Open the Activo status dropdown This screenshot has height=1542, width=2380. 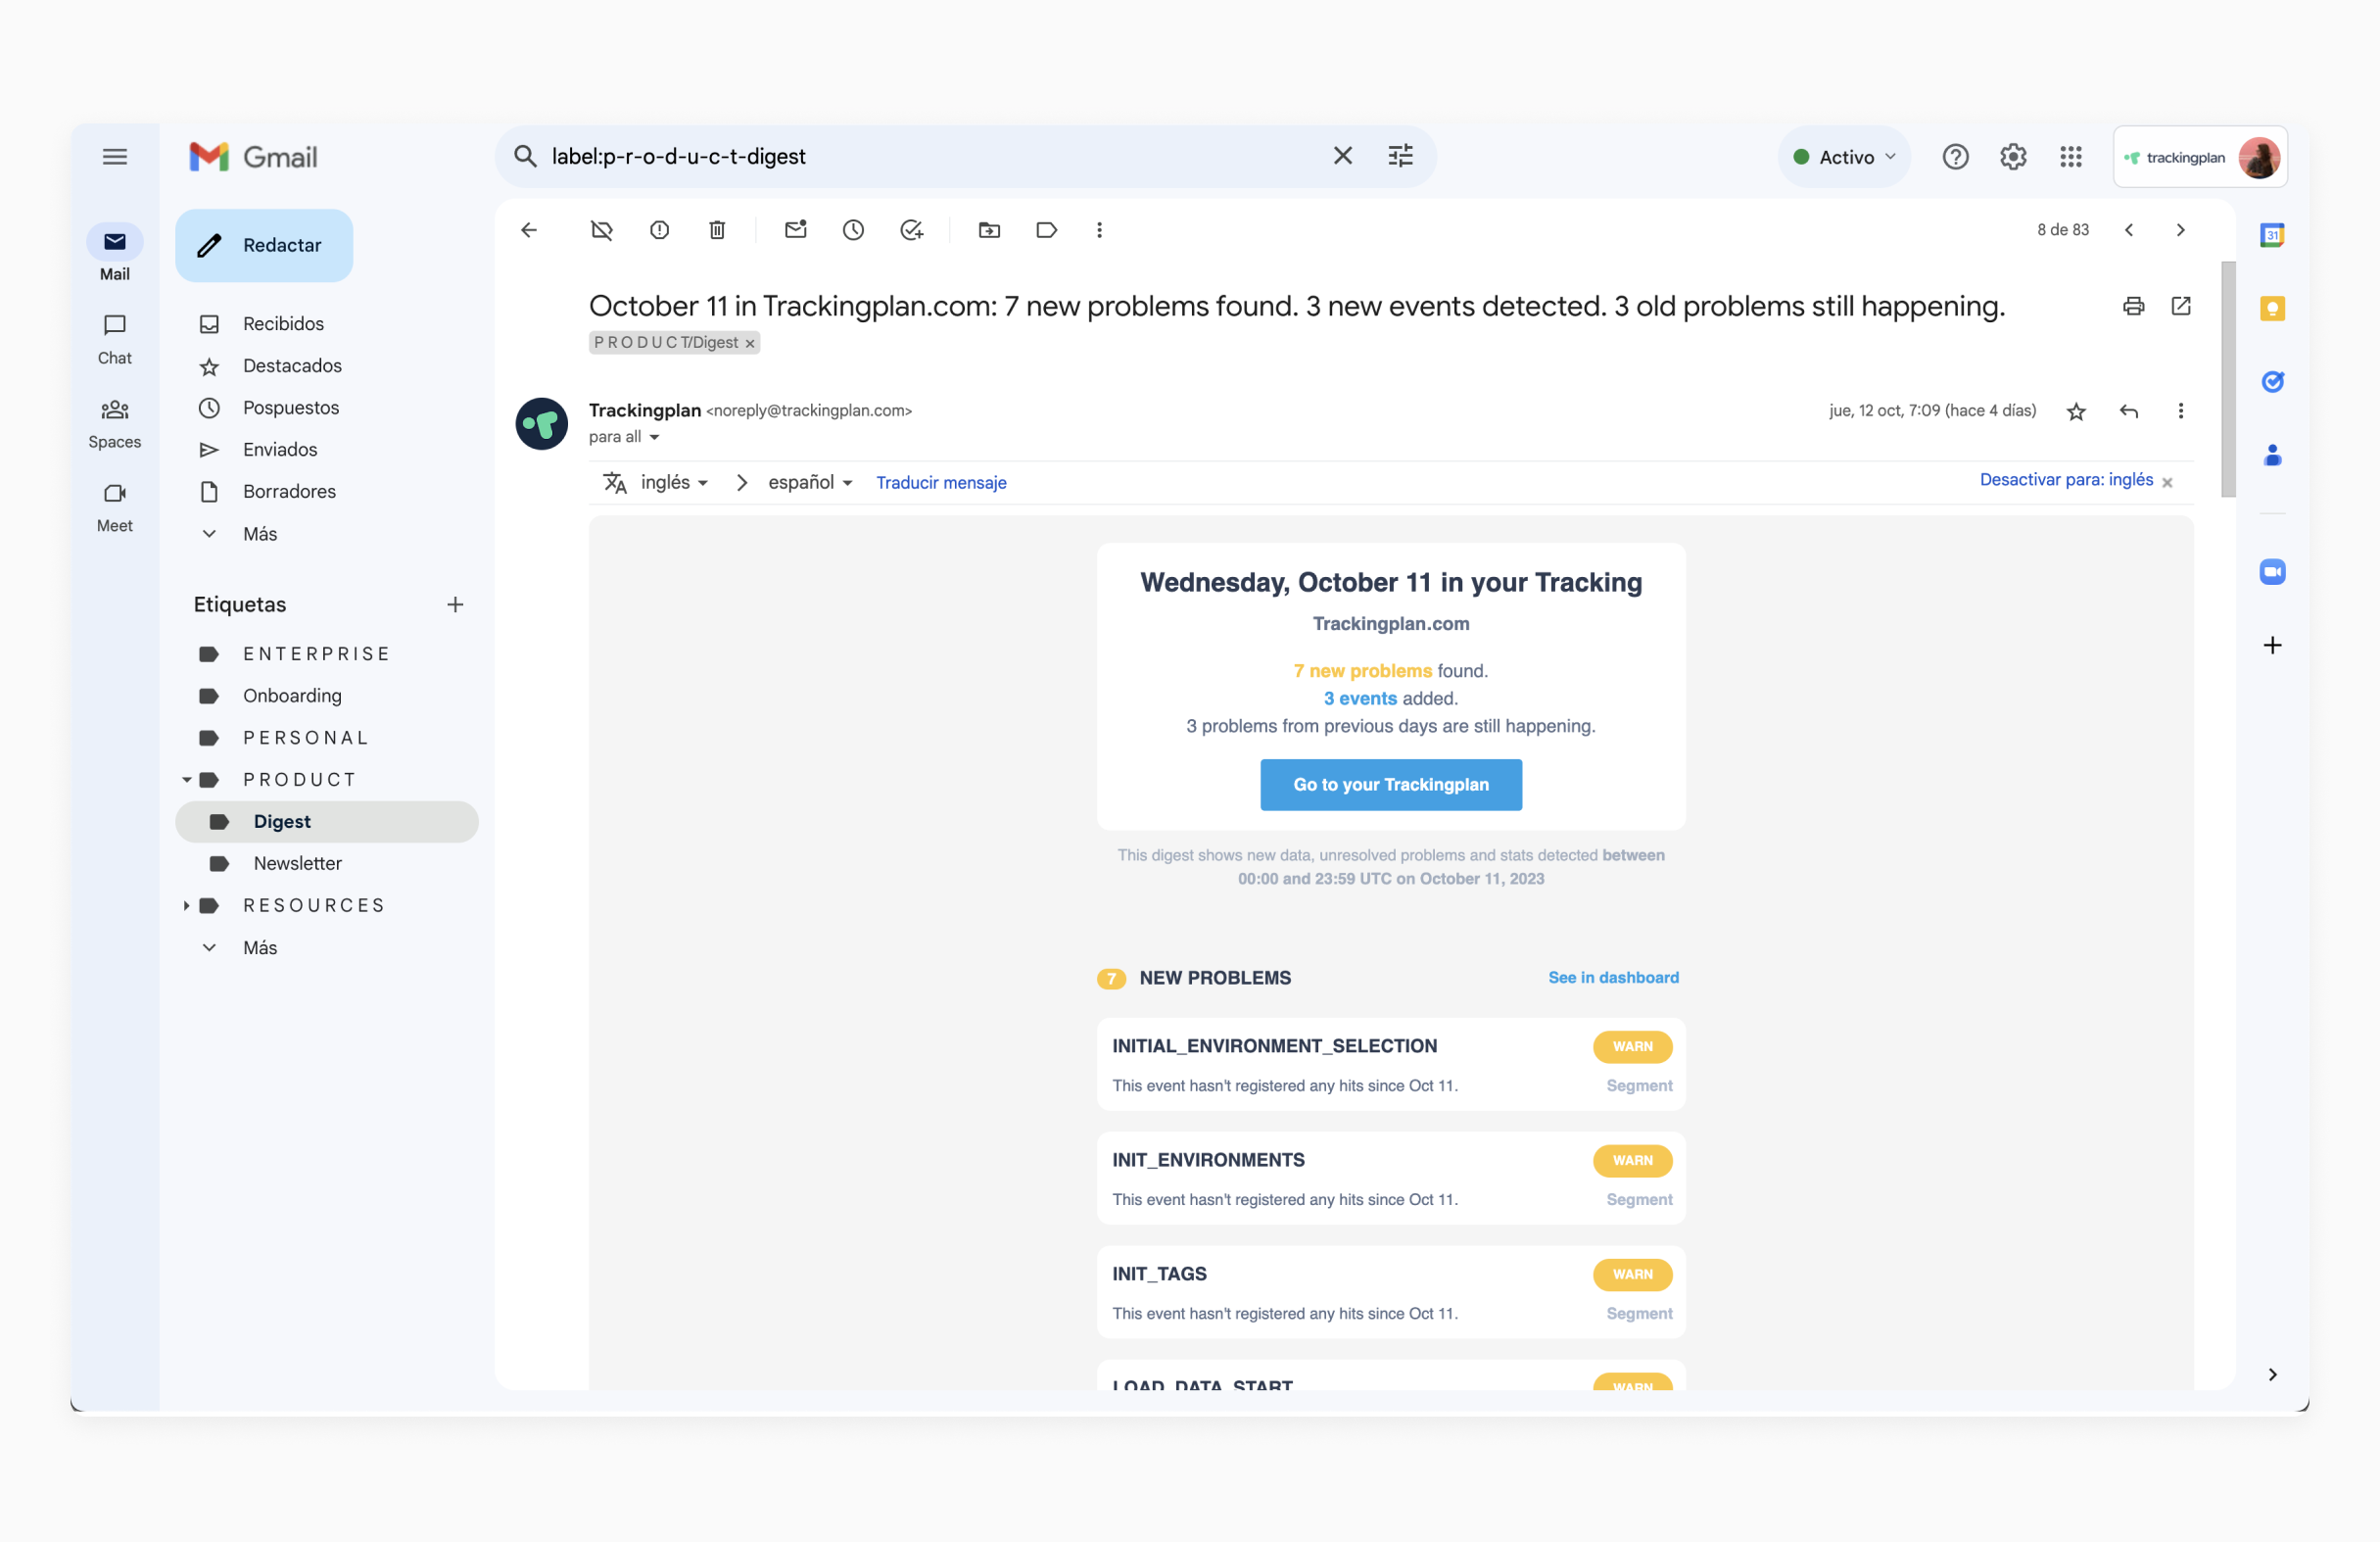click(x=1844, y=157)
